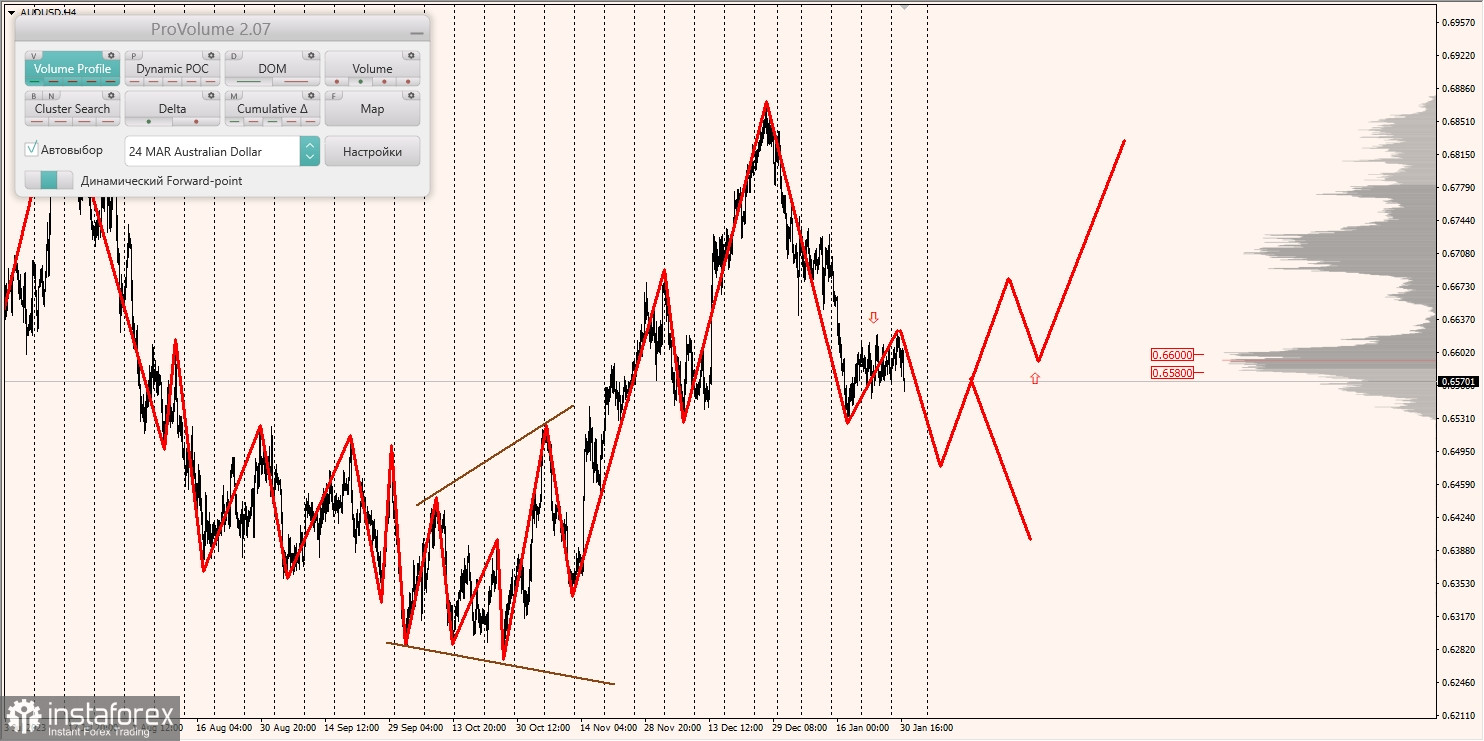The height and width of the screenshot is (741, 1484).
Task: Toggle green-dot segment under Volume
Action: (x=360, y=81)
